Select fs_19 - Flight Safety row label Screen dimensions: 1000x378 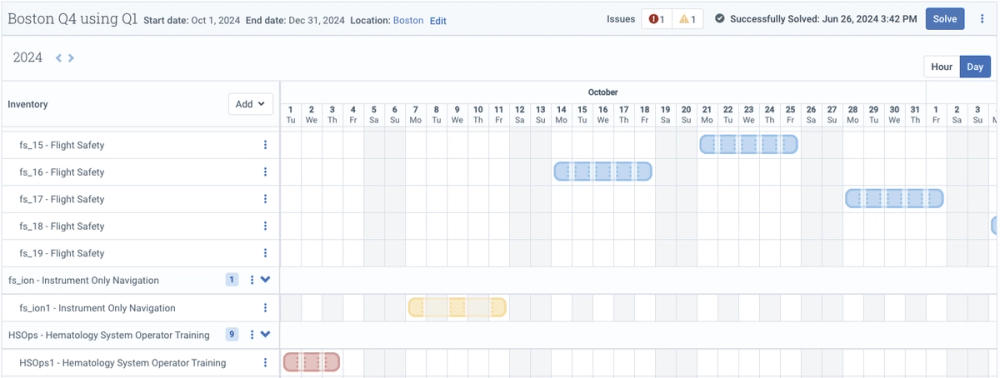[62, 253]
